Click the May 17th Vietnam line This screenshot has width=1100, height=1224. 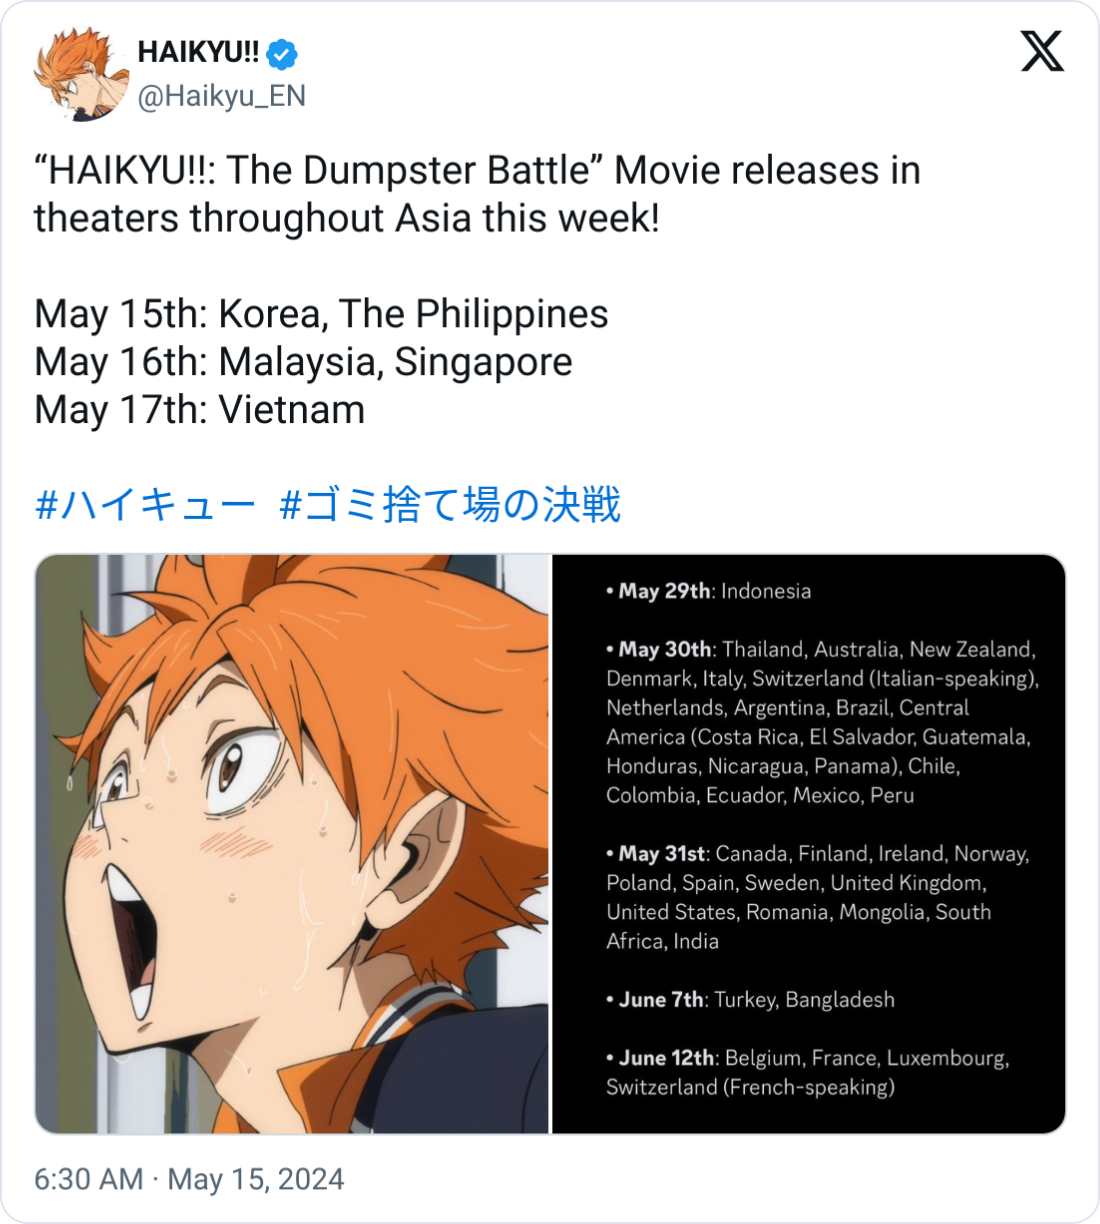tap(200, 410)
